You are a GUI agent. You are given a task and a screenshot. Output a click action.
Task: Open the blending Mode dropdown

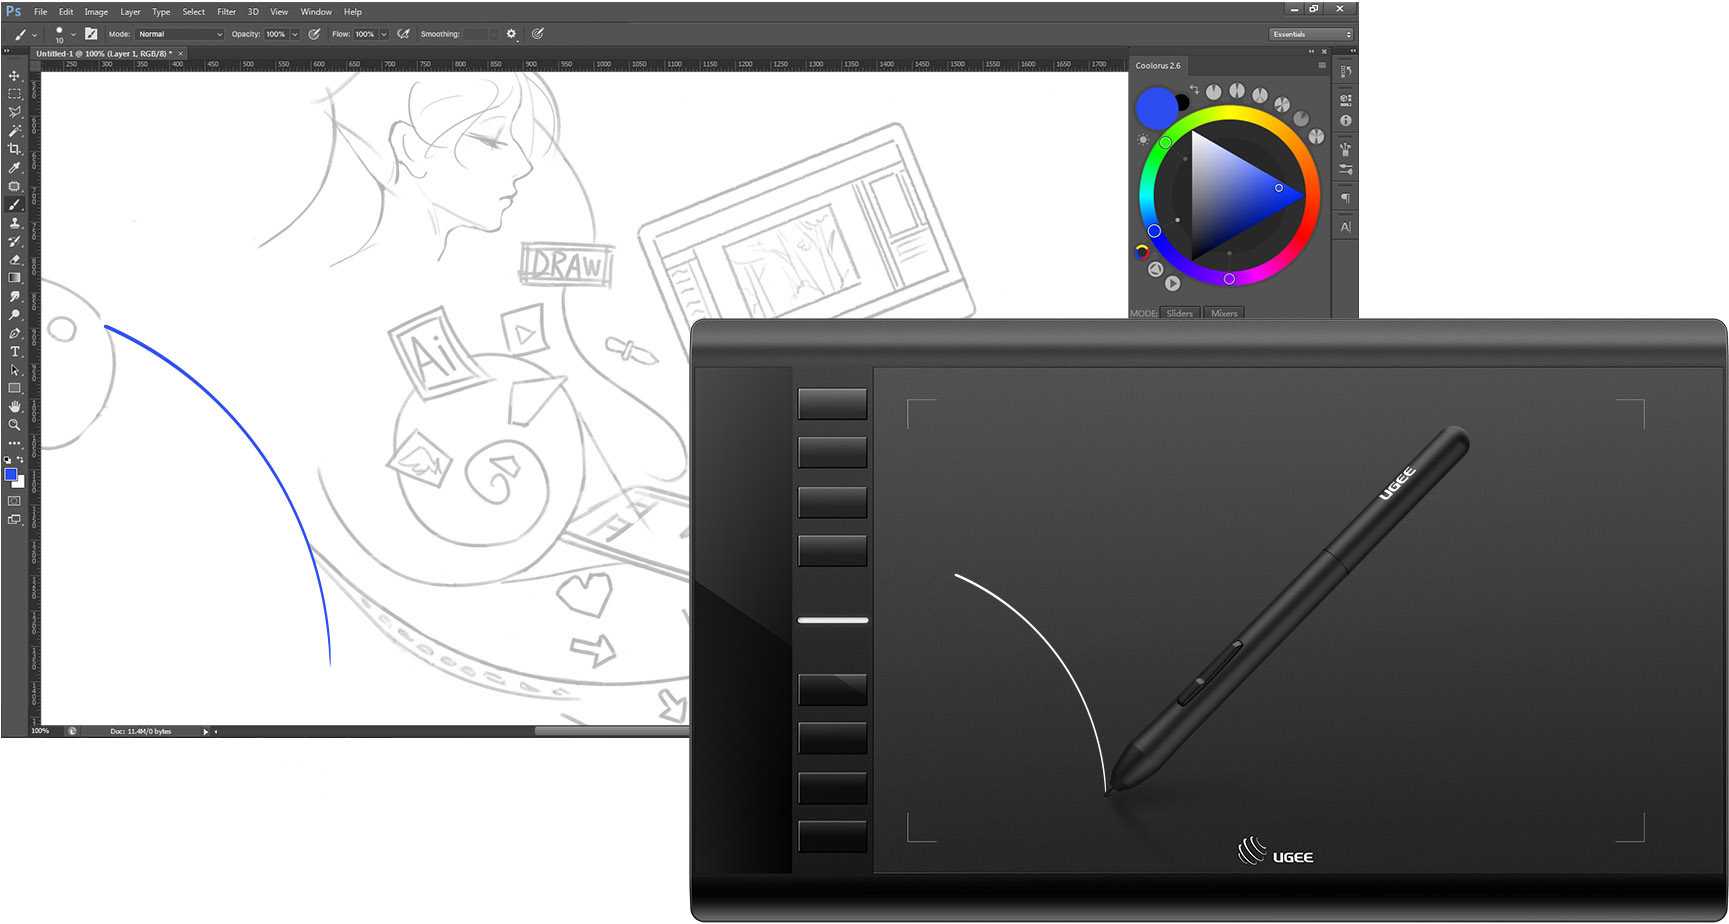tap(180, 34)
